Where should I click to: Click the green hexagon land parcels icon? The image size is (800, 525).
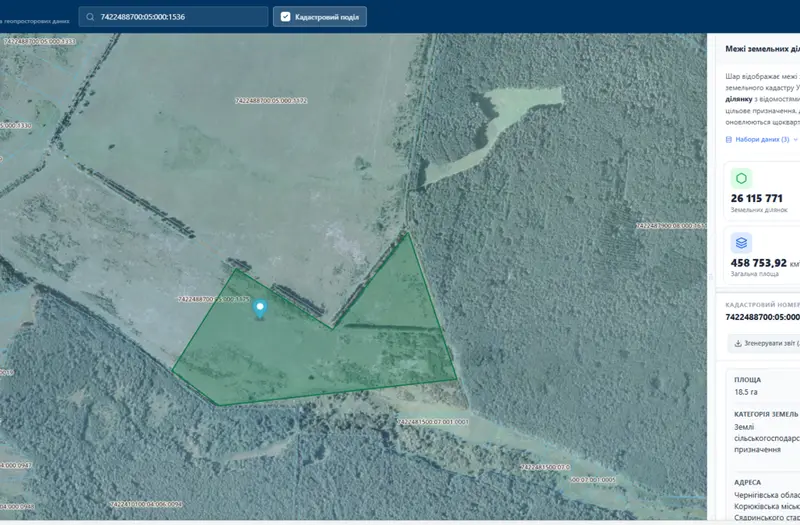(741, 178)
